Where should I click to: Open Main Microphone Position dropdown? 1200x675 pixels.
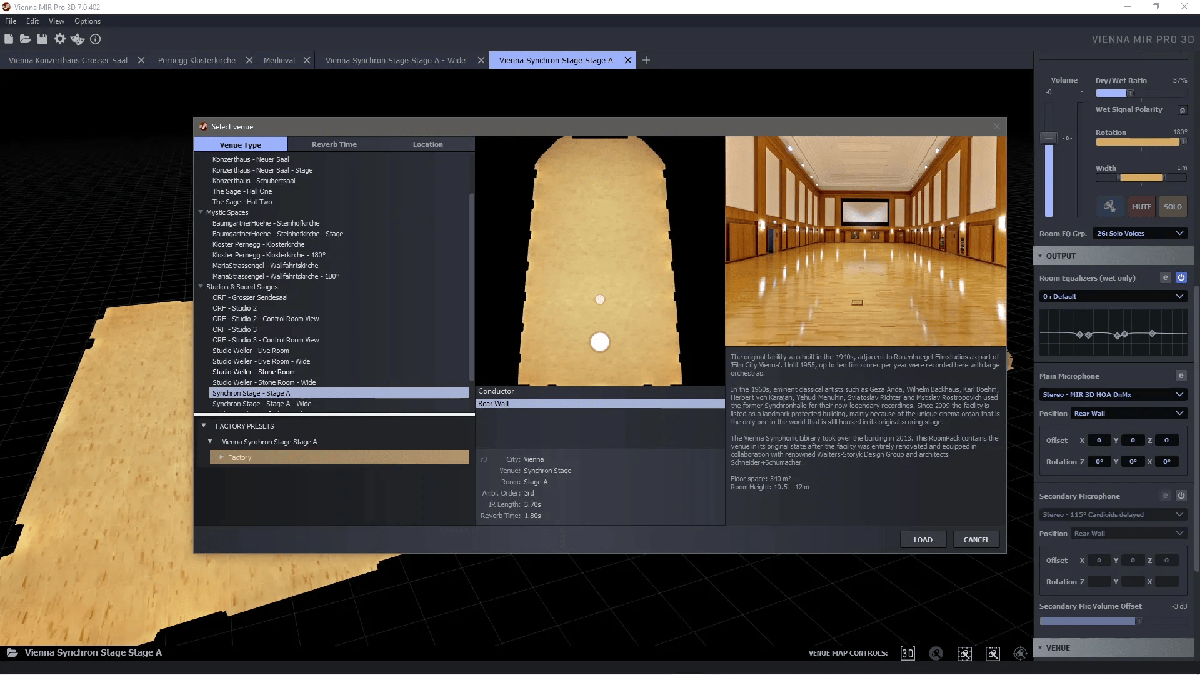1129,413
